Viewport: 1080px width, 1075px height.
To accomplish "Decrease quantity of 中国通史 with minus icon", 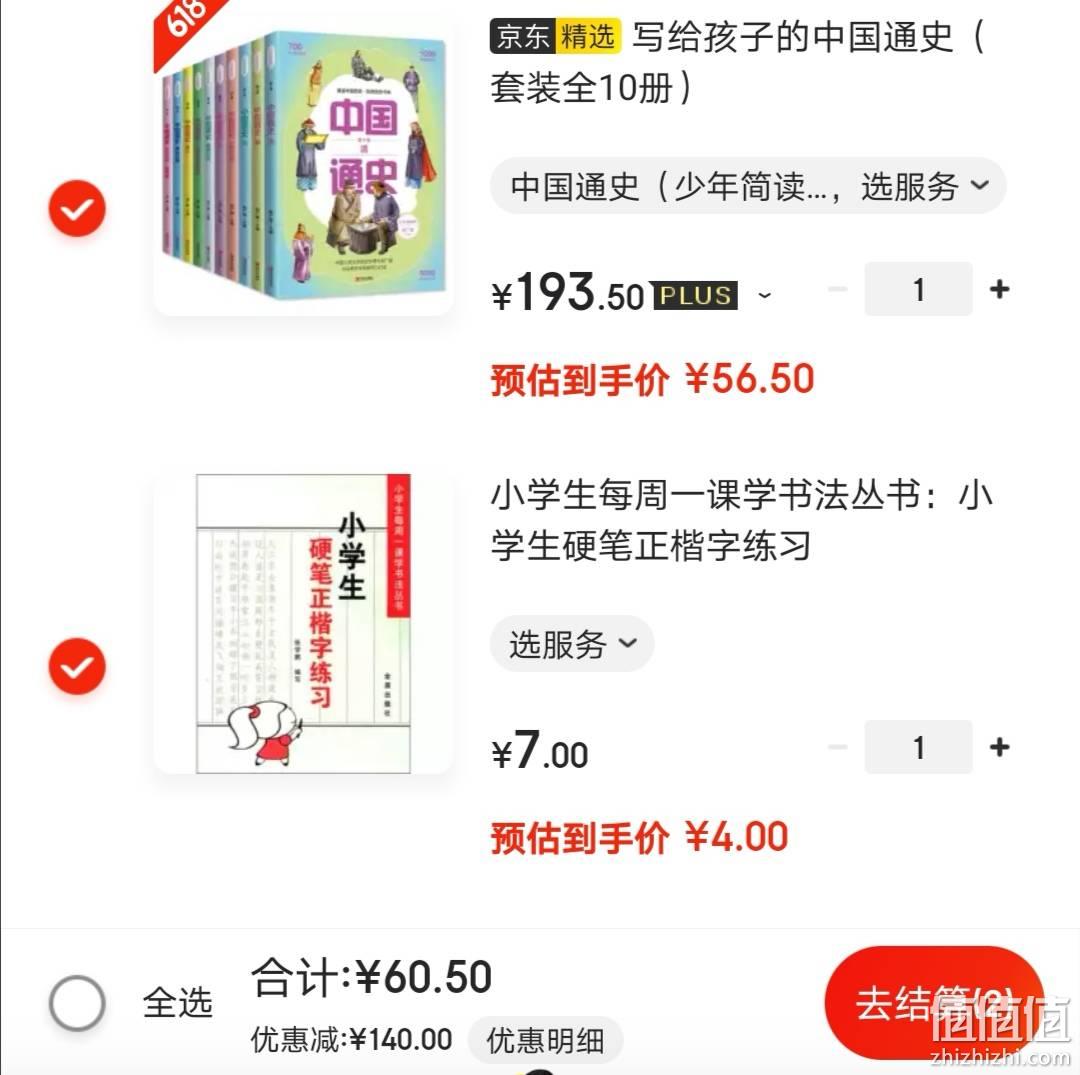I will tap(838, 289).
